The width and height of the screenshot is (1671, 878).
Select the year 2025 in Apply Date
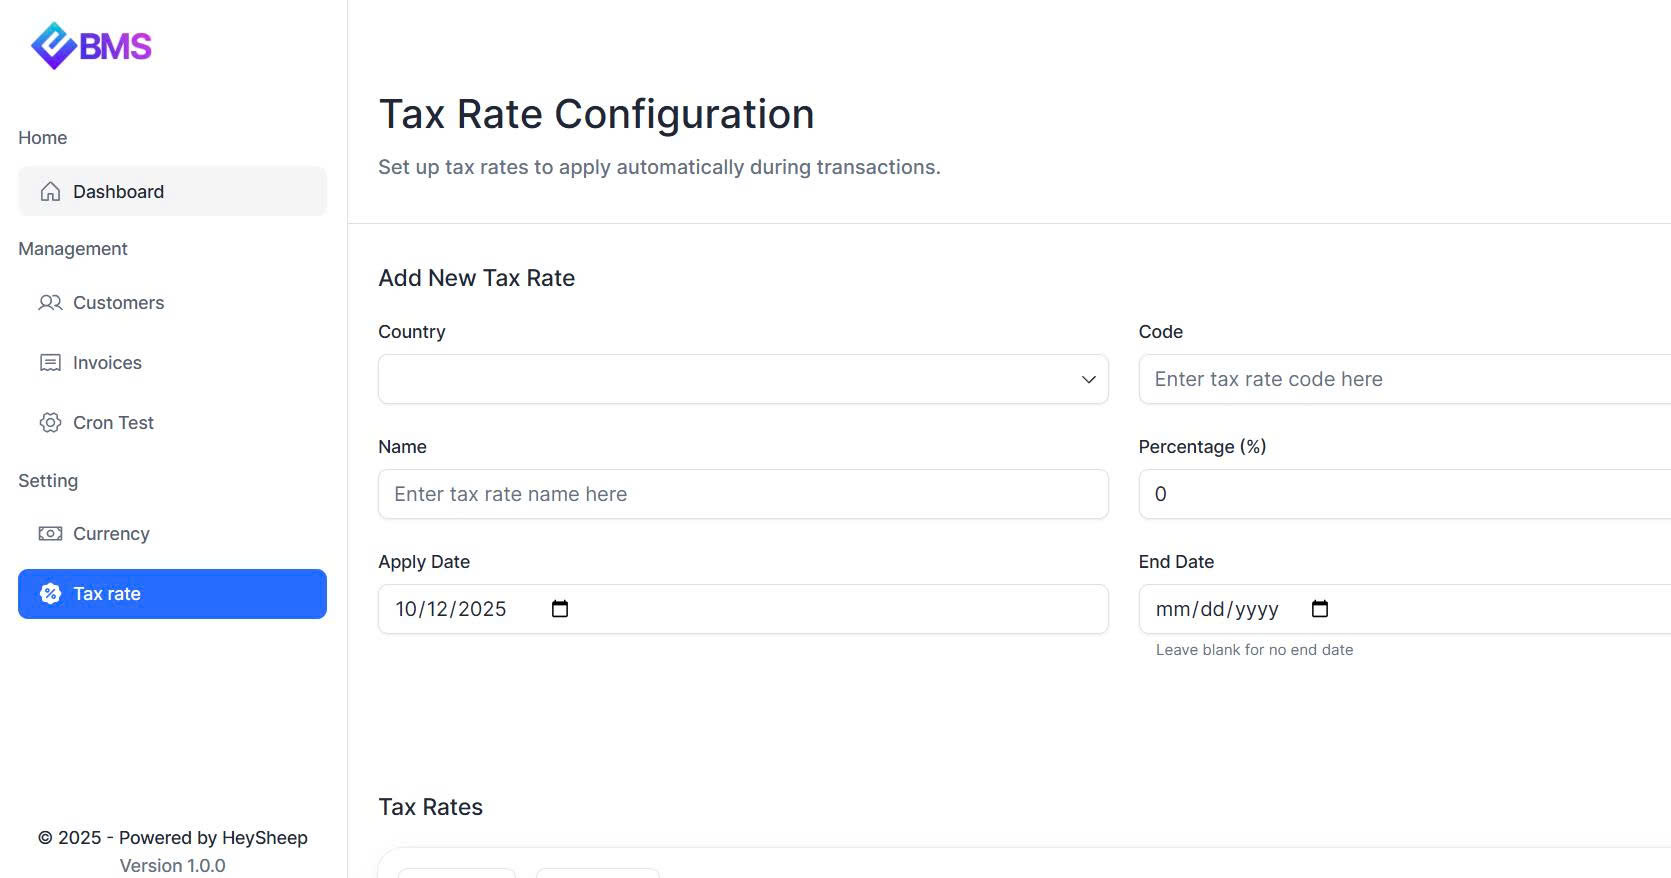(x=482, y=609)
